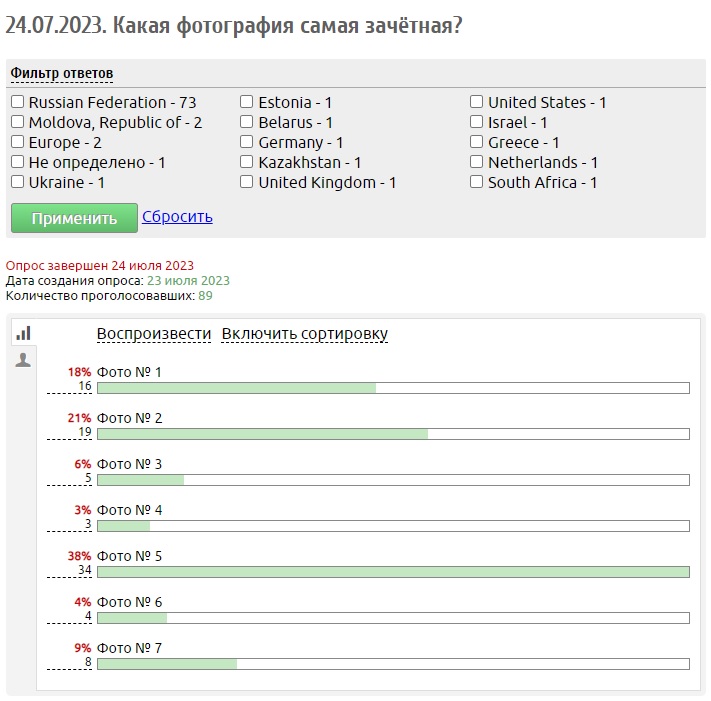This screenshot has width=711, height=701.
Task: Check the Greece filter checkbox
Action: pyautogui.click(x=477, y=142)
